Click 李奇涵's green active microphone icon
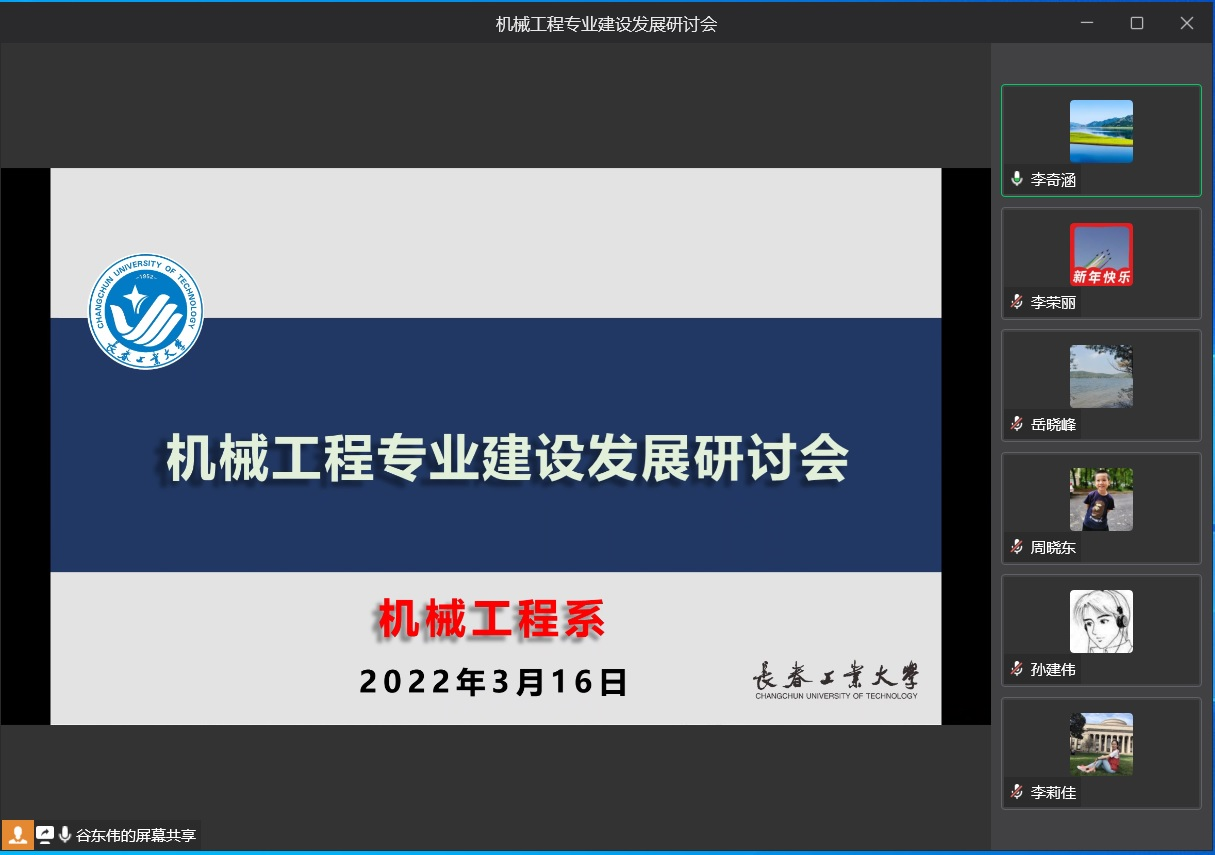Viewport: 1215px width, 855px height. coord(1017,180)
